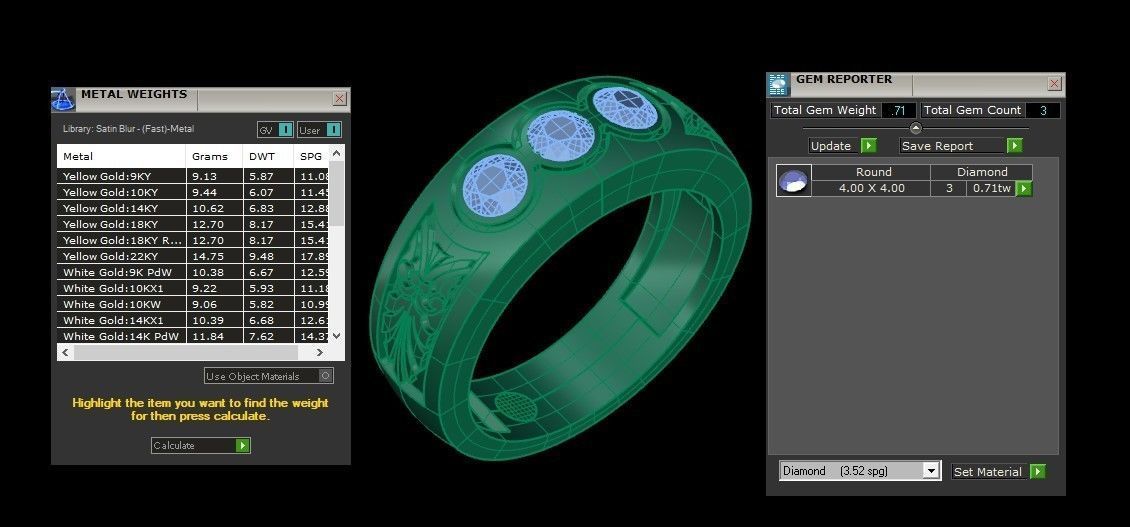Select the White Gold:9K PdW row
1130x527 pixels.
coord(192,273)
